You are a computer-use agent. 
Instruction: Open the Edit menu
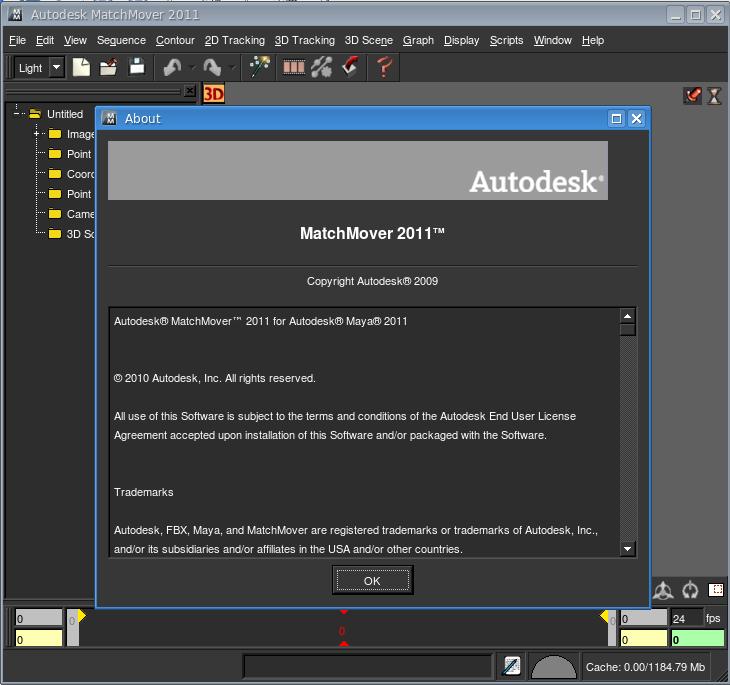[45, 41]
